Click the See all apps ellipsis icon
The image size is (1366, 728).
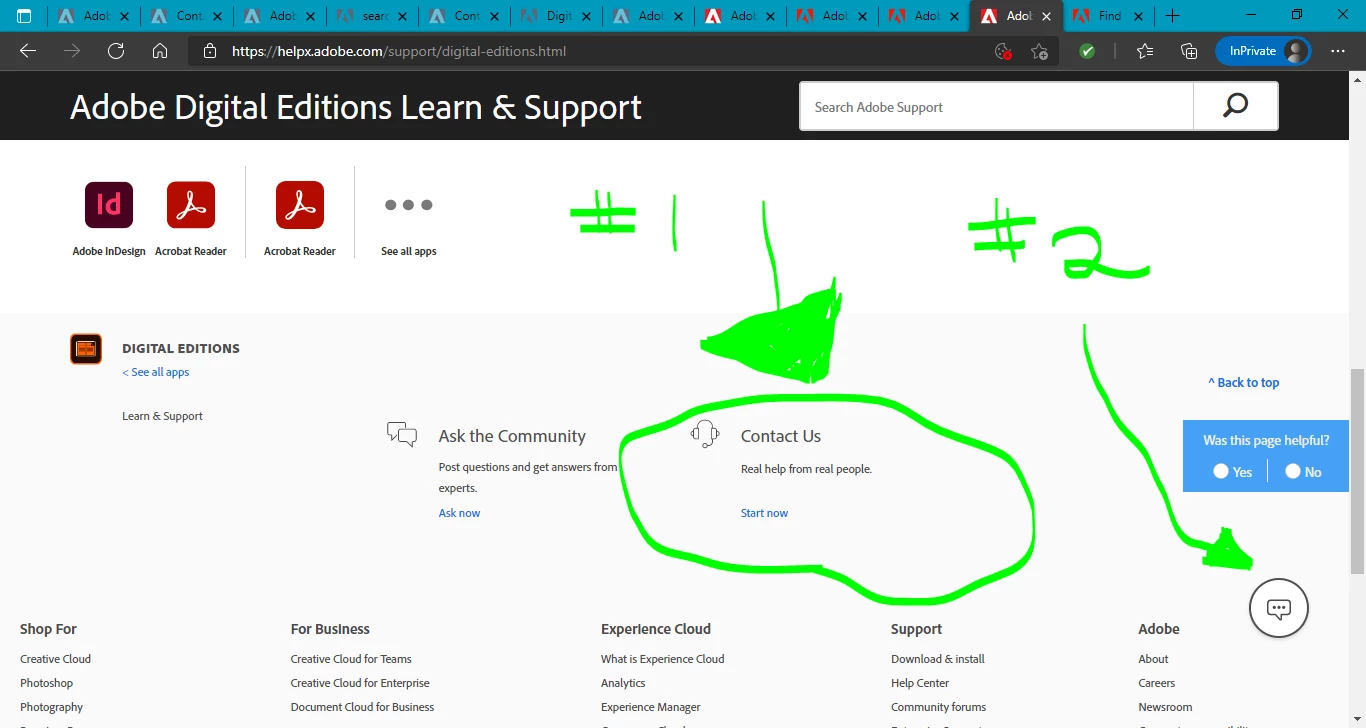[409, 205]
